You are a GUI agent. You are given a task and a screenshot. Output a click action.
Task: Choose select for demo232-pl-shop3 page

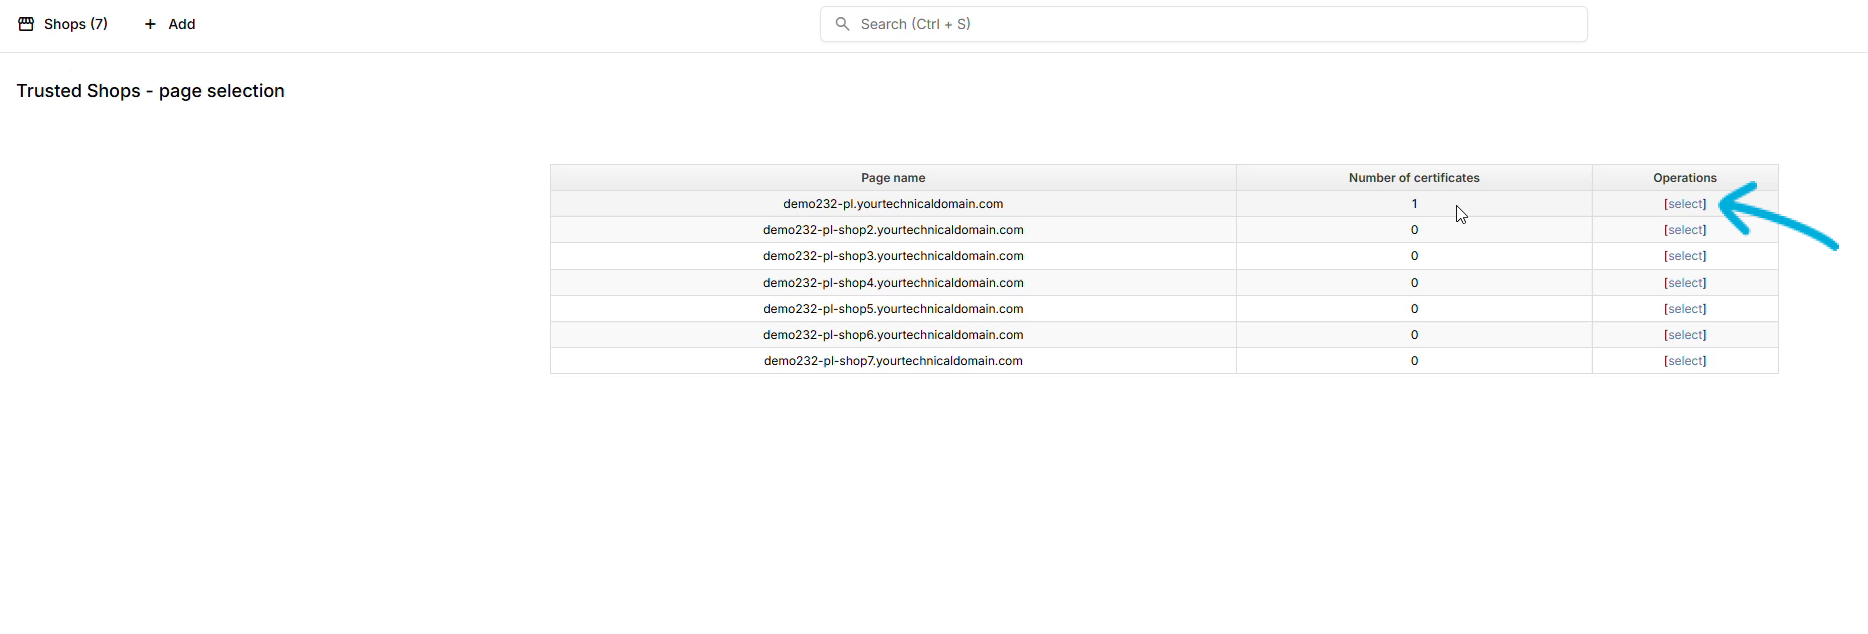tap(1685, 256)
